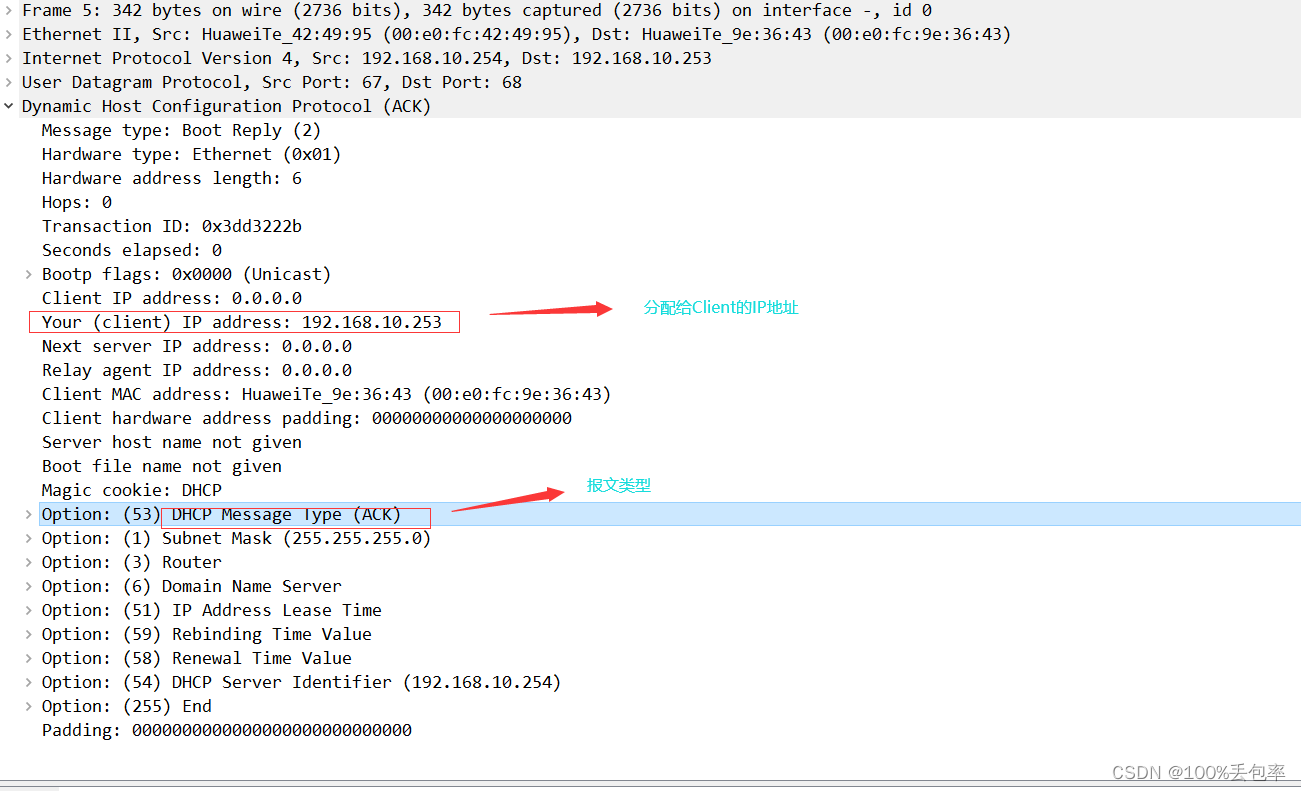
Task: Select Your (client) IP address line
Action: tap(241, 323)
